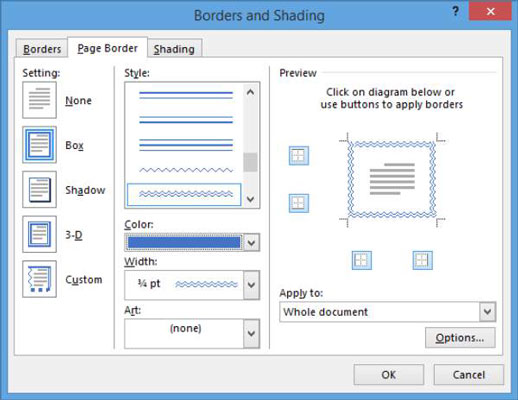Click the blue Color swatch field
The image size is (518, 400).
pyautogui.click(x=184, y=242)
